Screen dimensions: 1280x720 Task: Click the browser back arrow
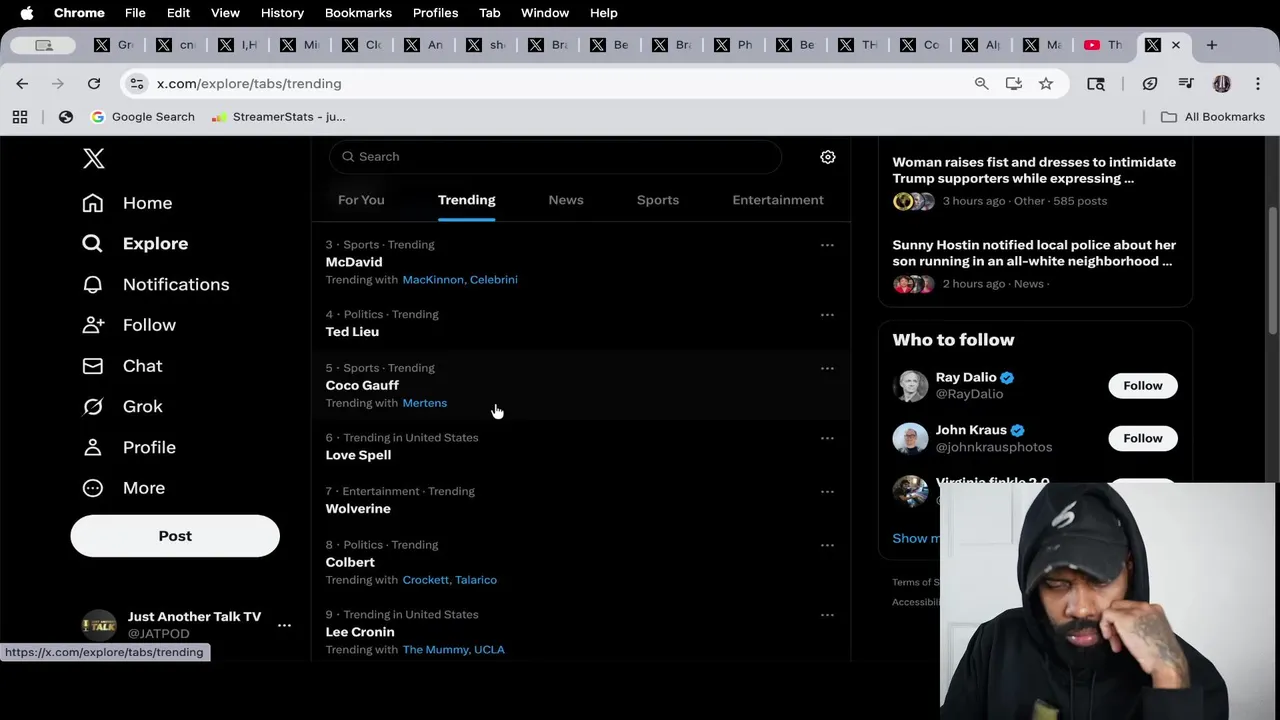[22, 84]
